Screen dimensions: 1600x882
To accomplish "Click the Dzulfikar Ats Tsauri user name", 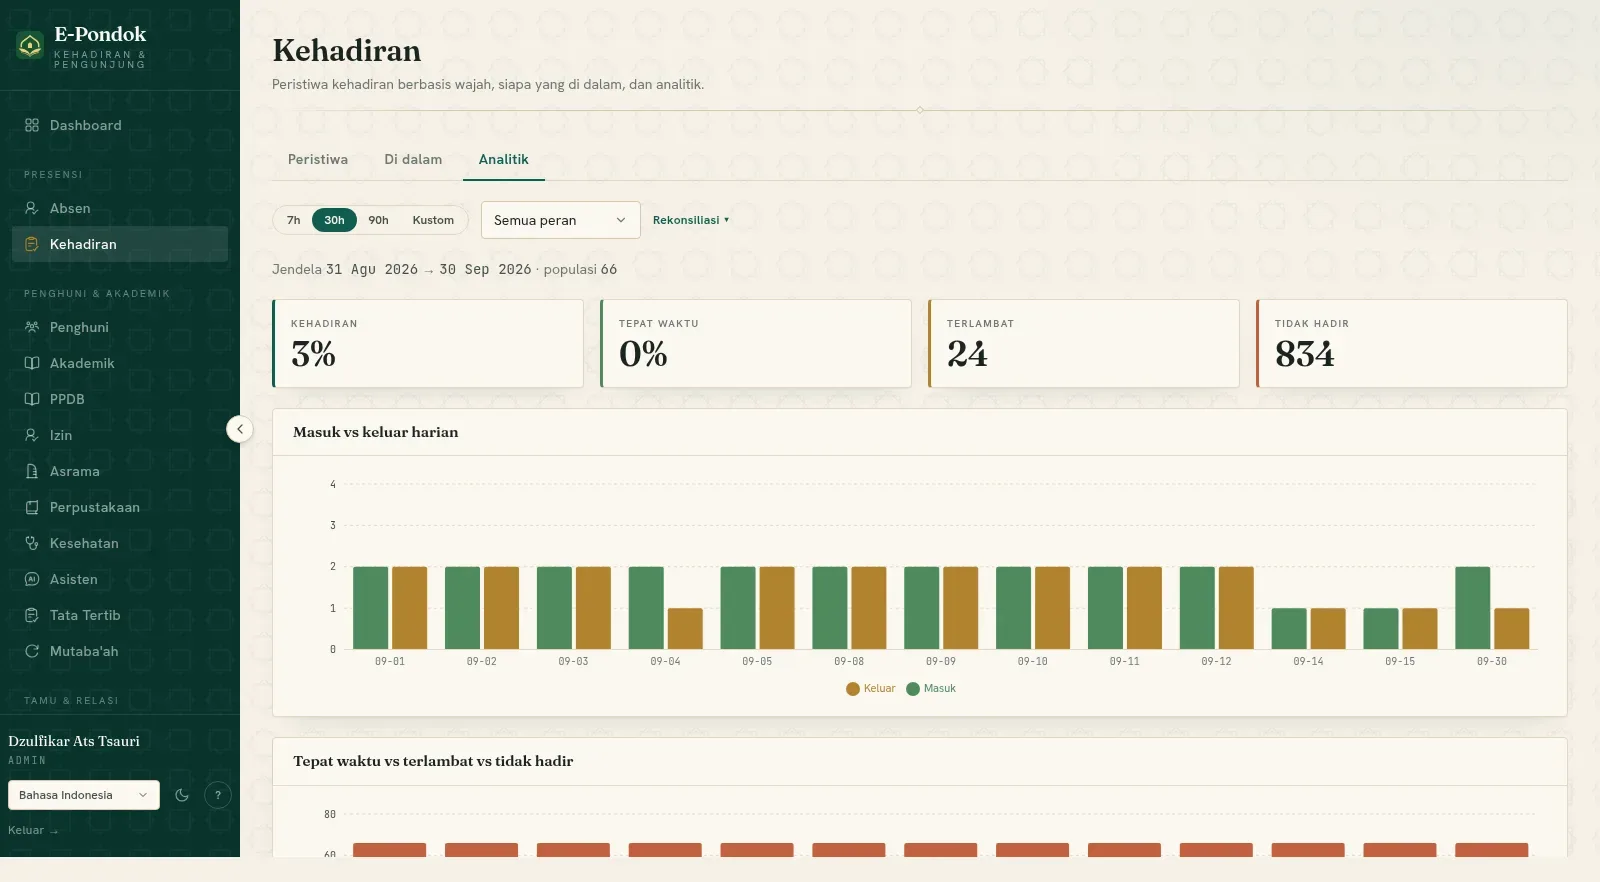I will (74, 741).
